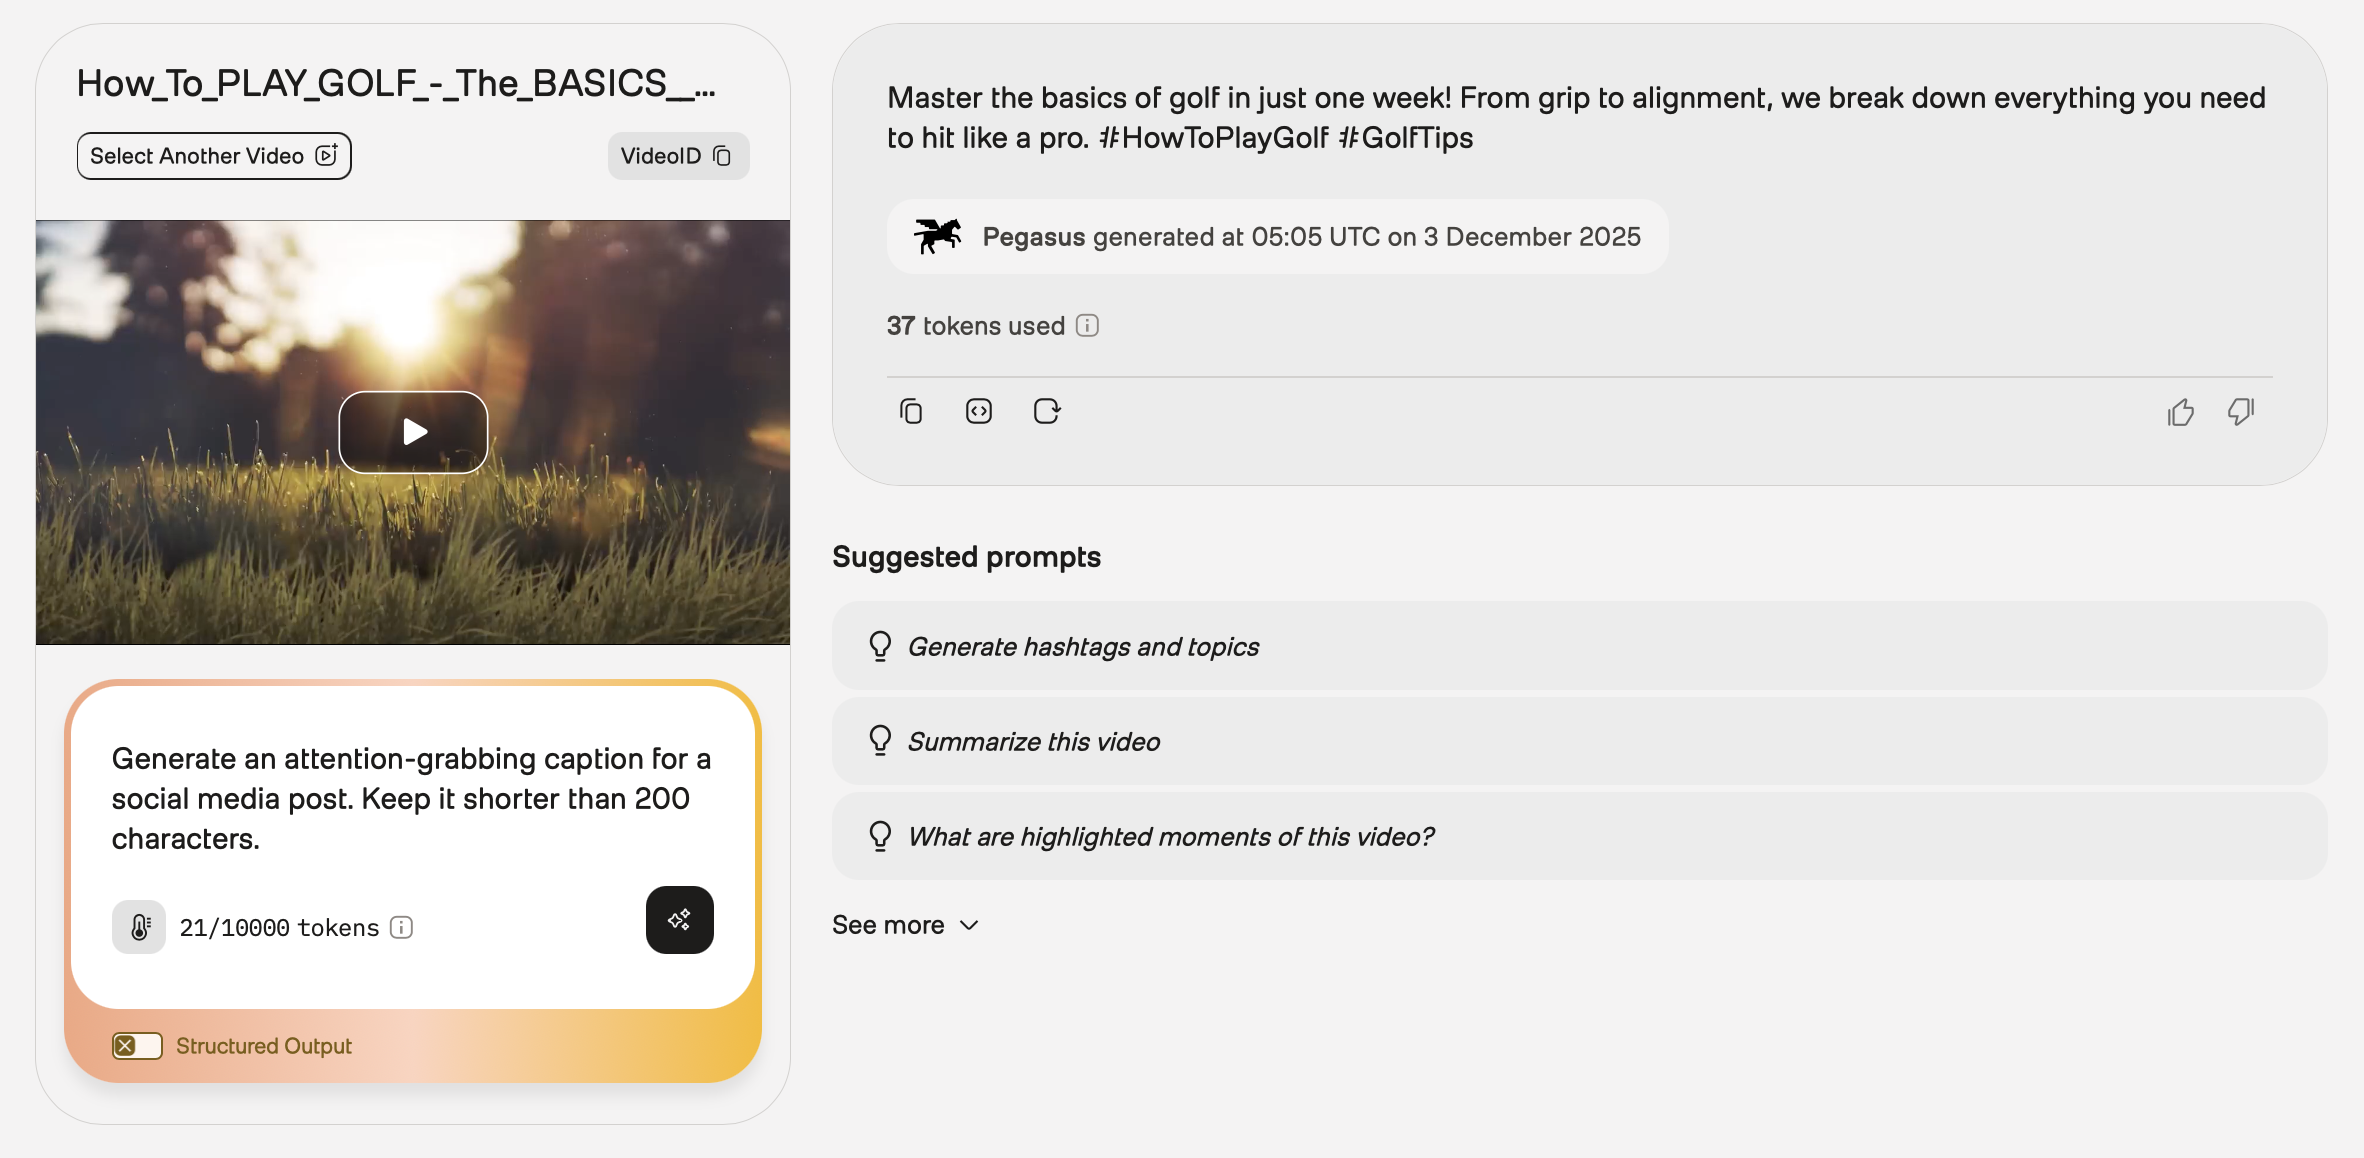
Task: Click the copy response icon
Action: 910,411
